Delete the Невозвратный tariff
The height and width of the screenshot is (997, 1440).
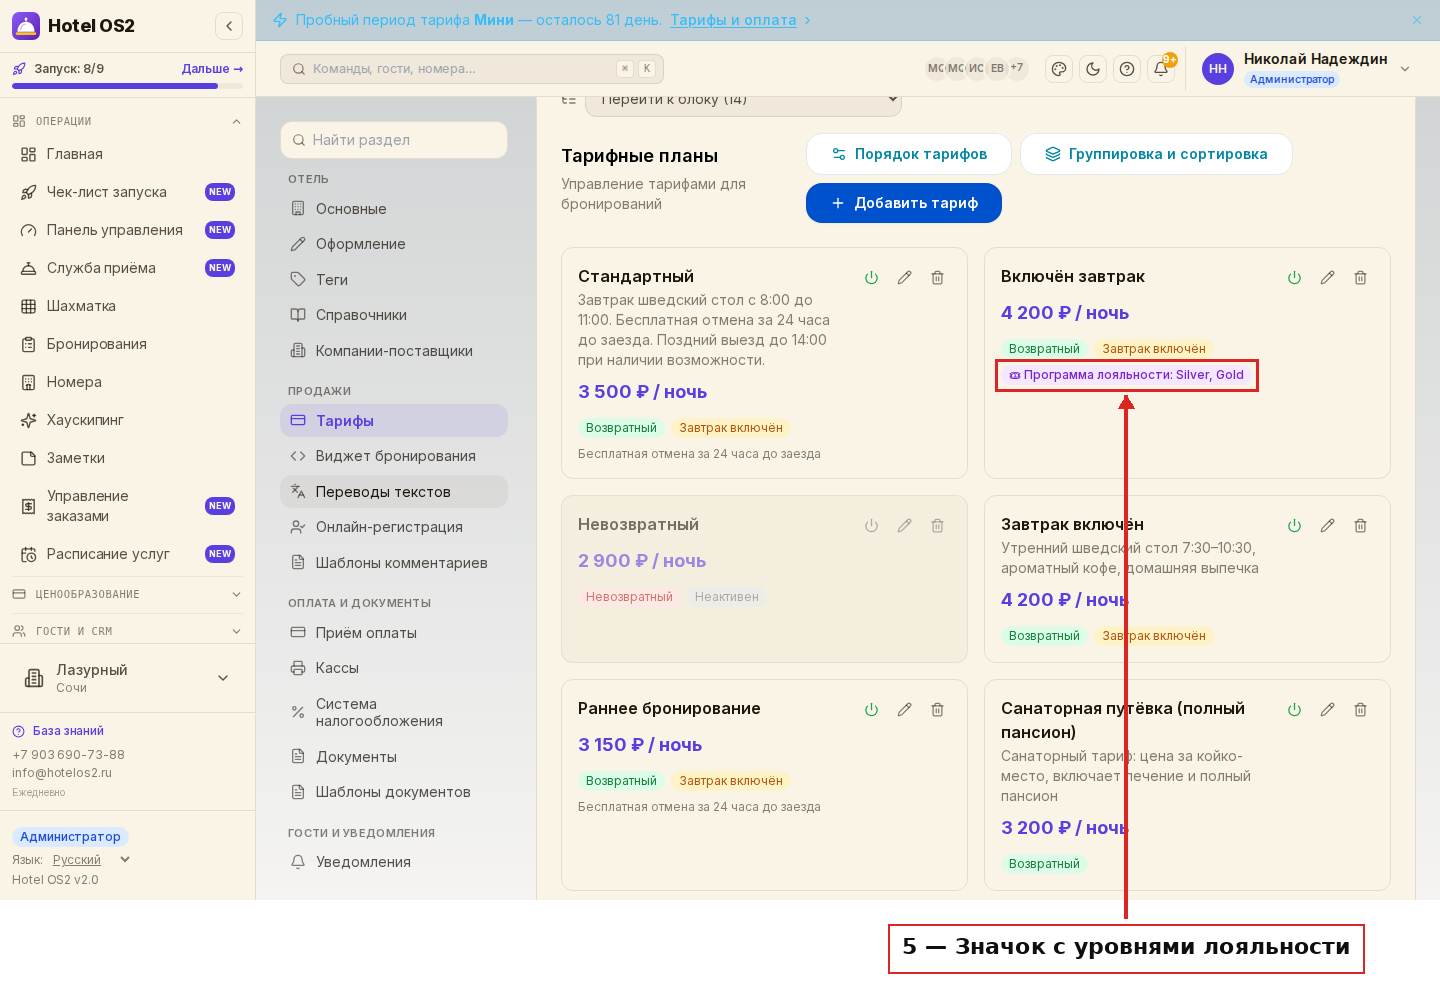click(937, 526)
